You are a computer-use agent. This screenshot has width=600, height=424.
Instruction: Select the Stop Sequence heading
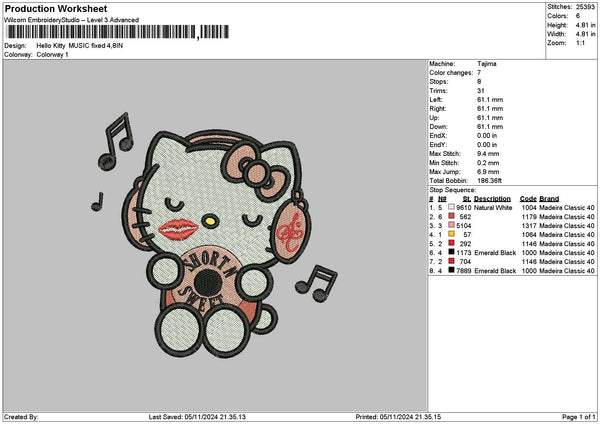pos(453,190)
